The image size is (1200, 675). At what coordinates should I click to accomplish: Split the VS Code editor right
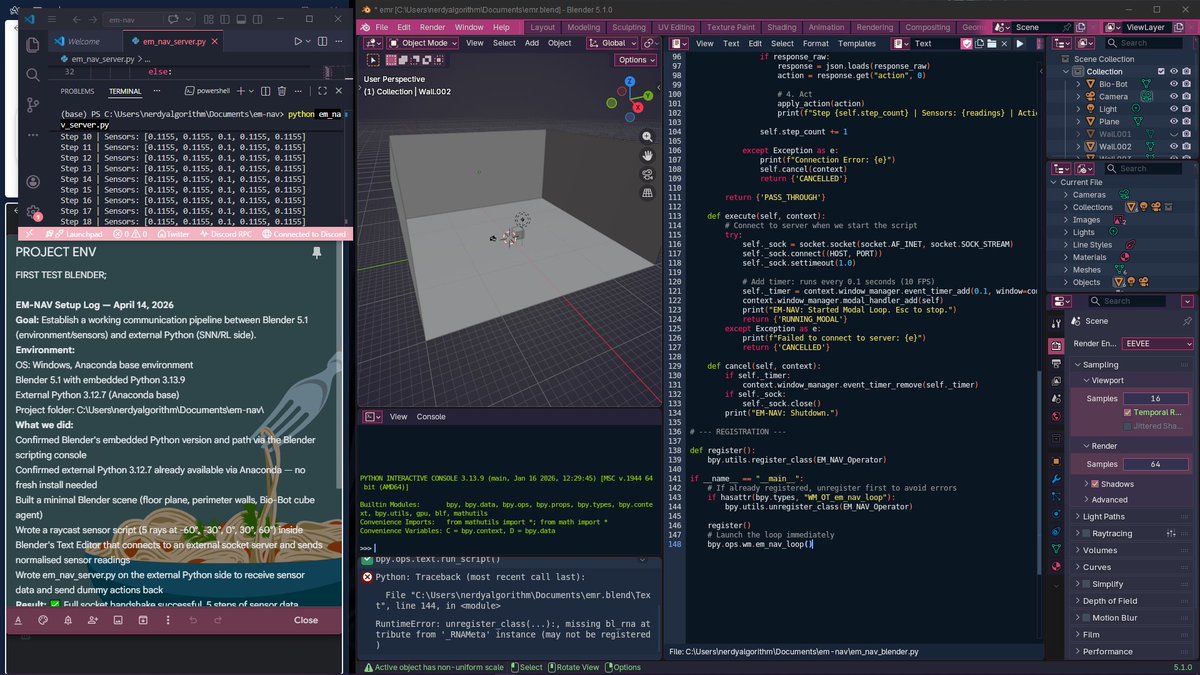pos(322,41)
